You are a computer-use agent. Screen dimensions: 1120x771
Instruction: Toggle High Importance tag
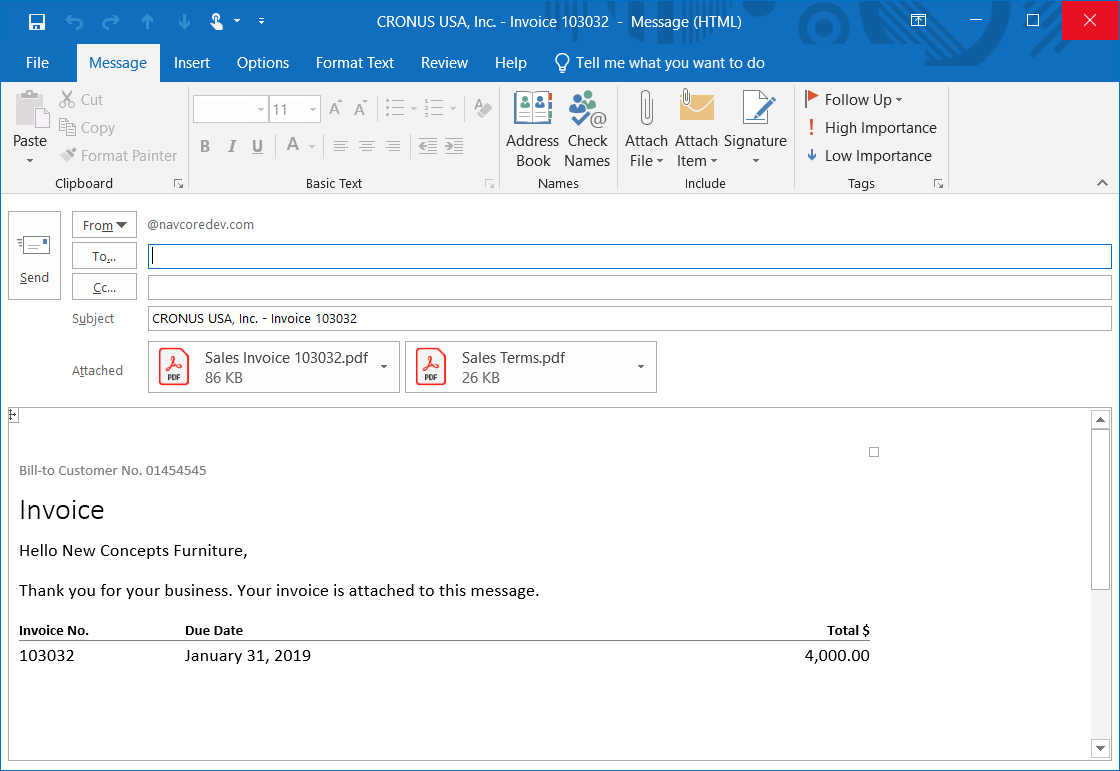click(x=871, y=128)
